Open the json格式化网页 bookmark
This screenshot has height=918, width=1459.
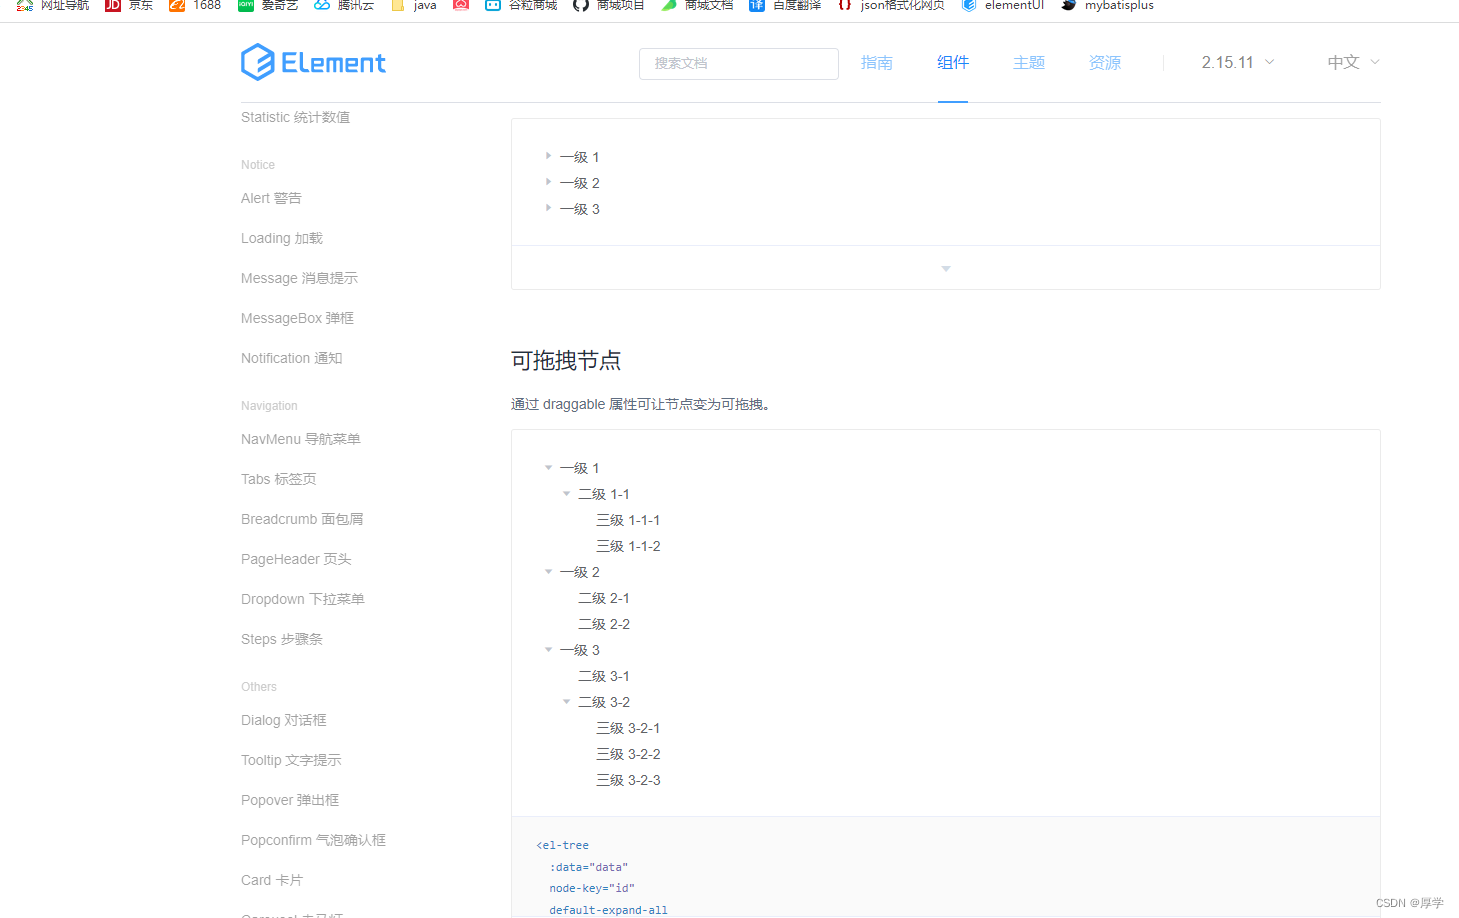coord(891,5)
